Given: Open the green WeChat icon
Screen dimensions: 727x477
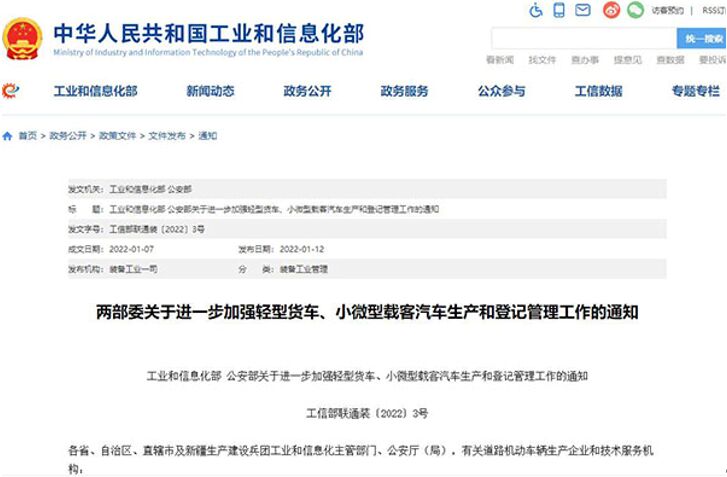Looking at the screenshot, I should click(x=636, y=10).
